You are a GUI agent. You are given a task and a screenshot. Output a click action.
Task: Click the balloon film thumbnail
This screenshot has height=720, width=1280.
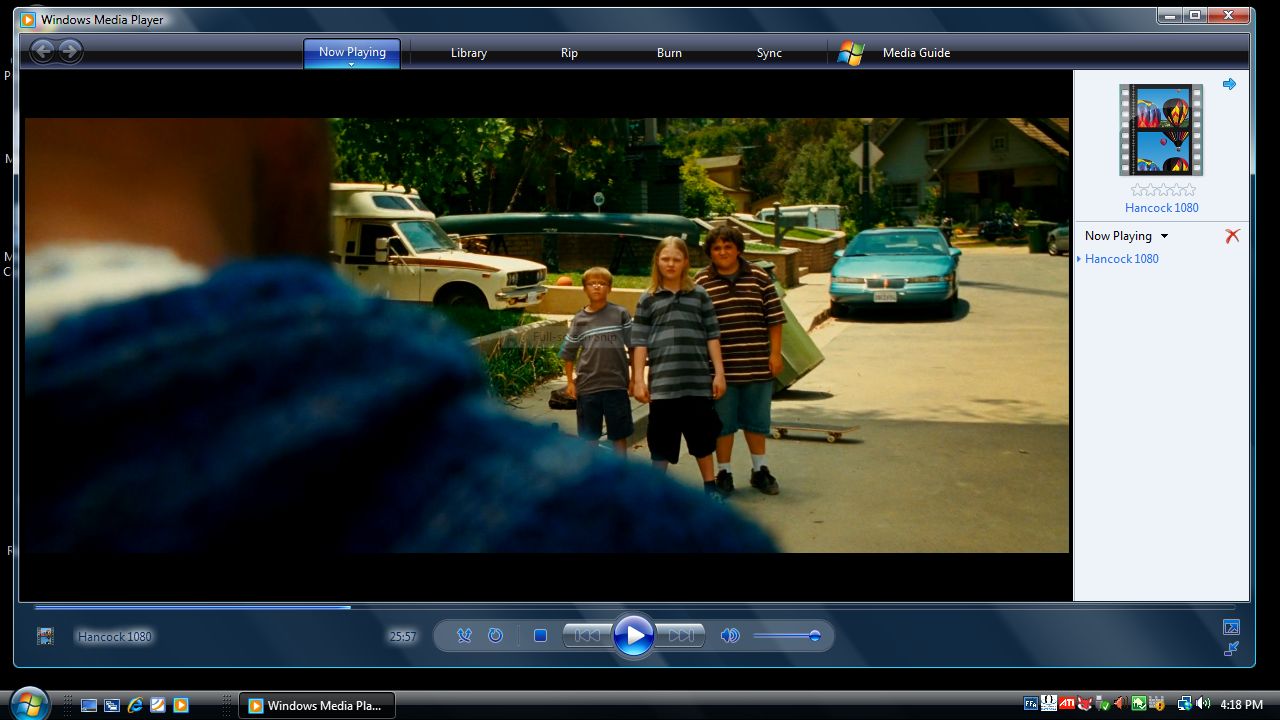1161,130
